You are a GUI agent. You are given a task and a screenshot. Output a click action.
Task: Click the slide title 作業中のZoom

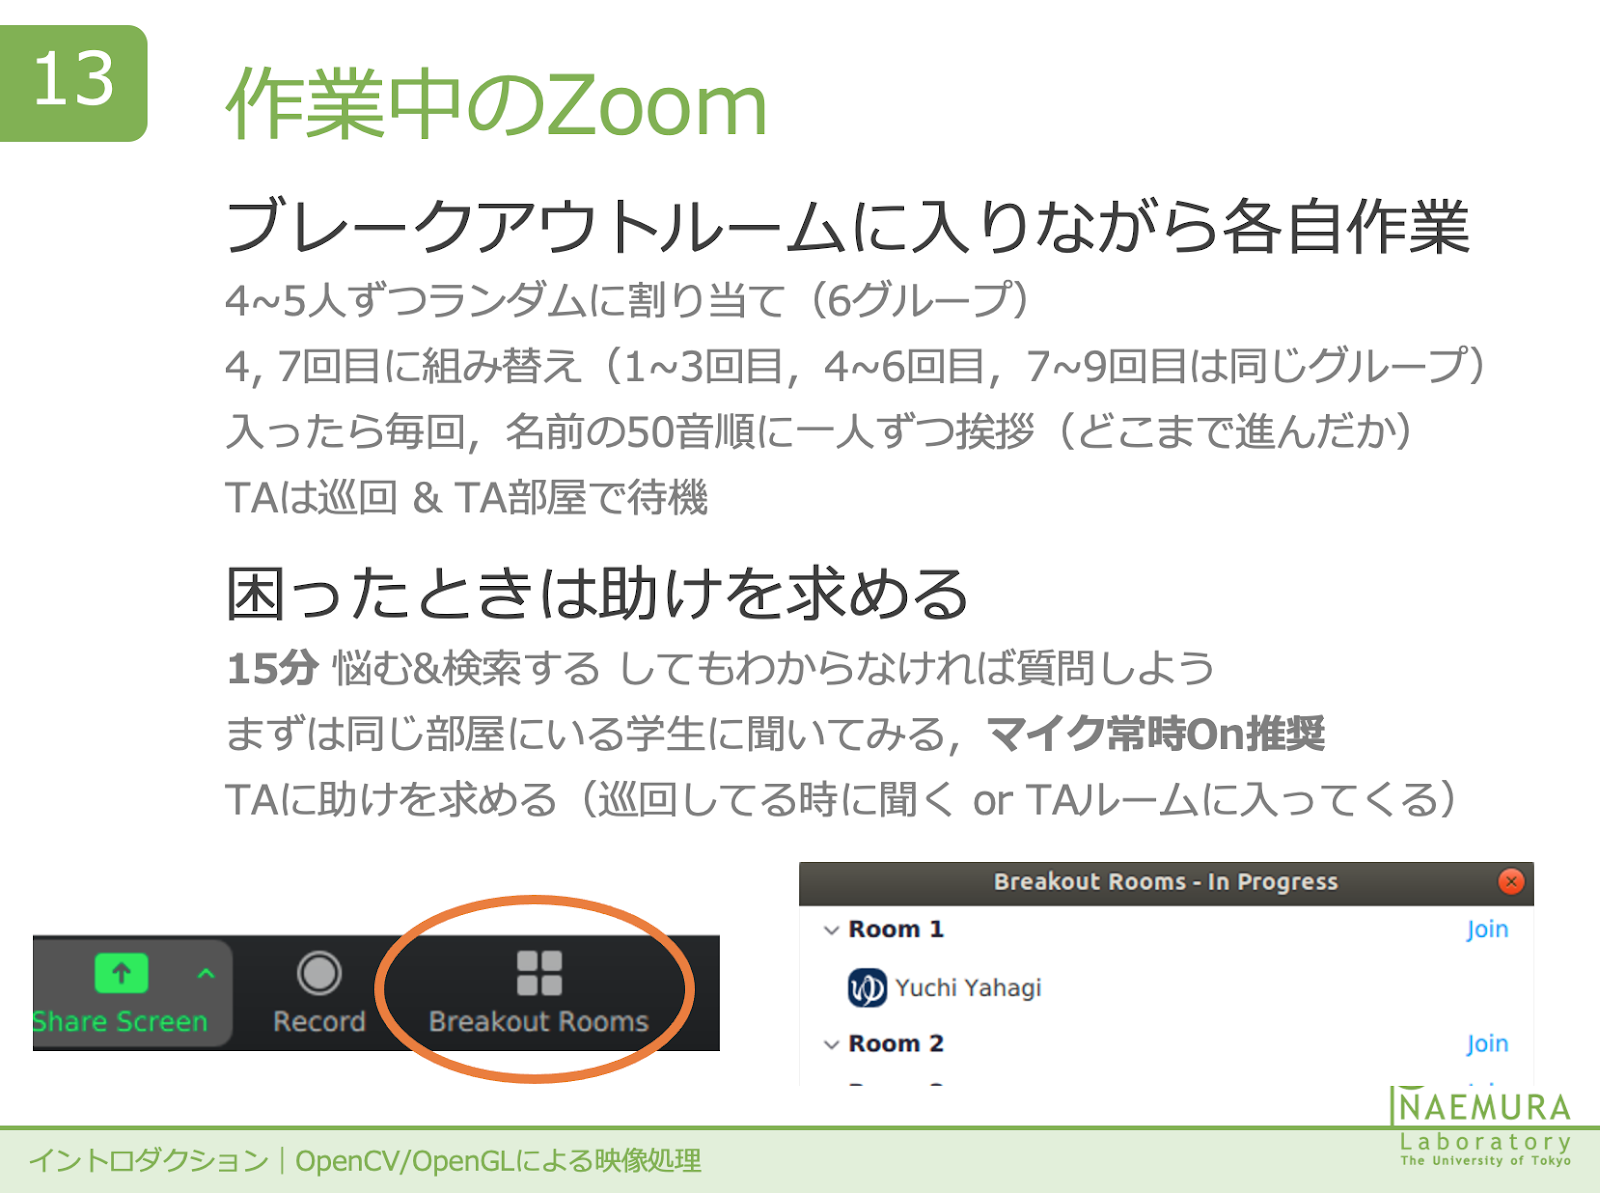pos(497,104)
